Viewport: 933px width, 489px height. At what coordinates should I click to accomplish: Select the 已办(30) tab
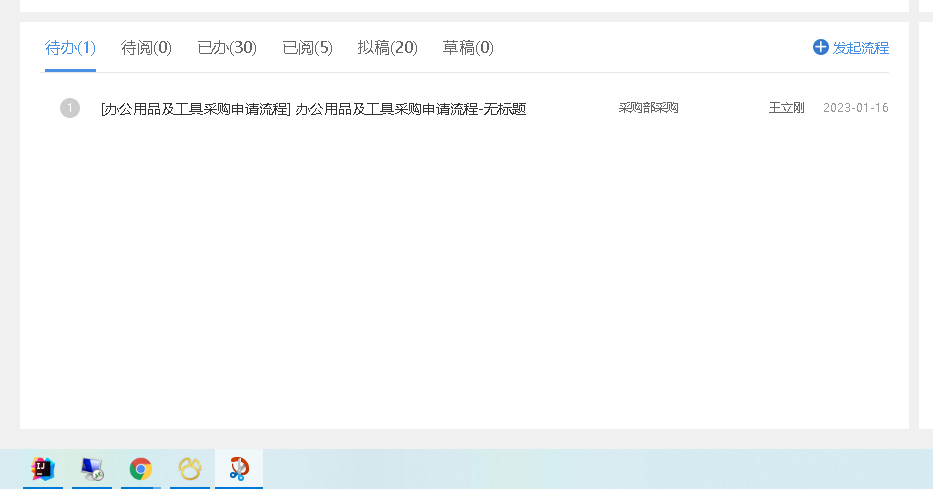coord(227,48)
